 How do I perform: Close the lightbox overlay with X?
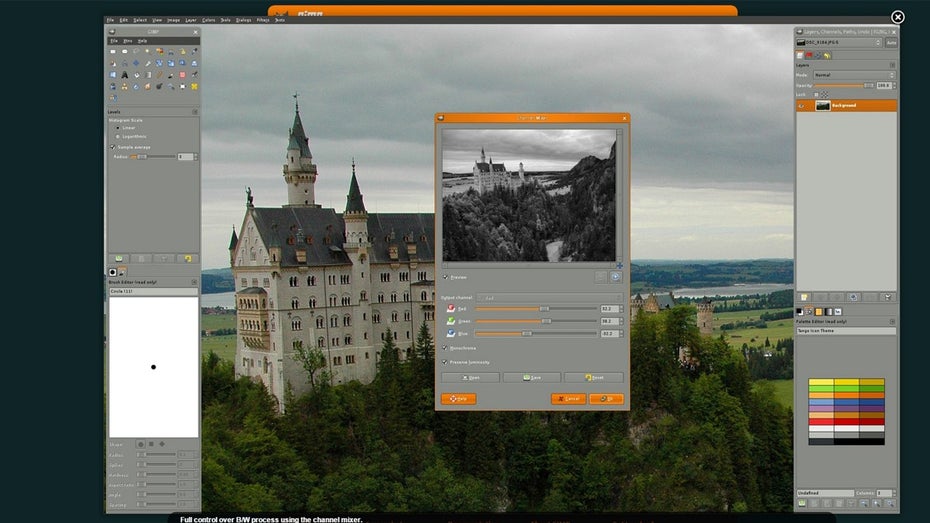click(x=897, y=17)
